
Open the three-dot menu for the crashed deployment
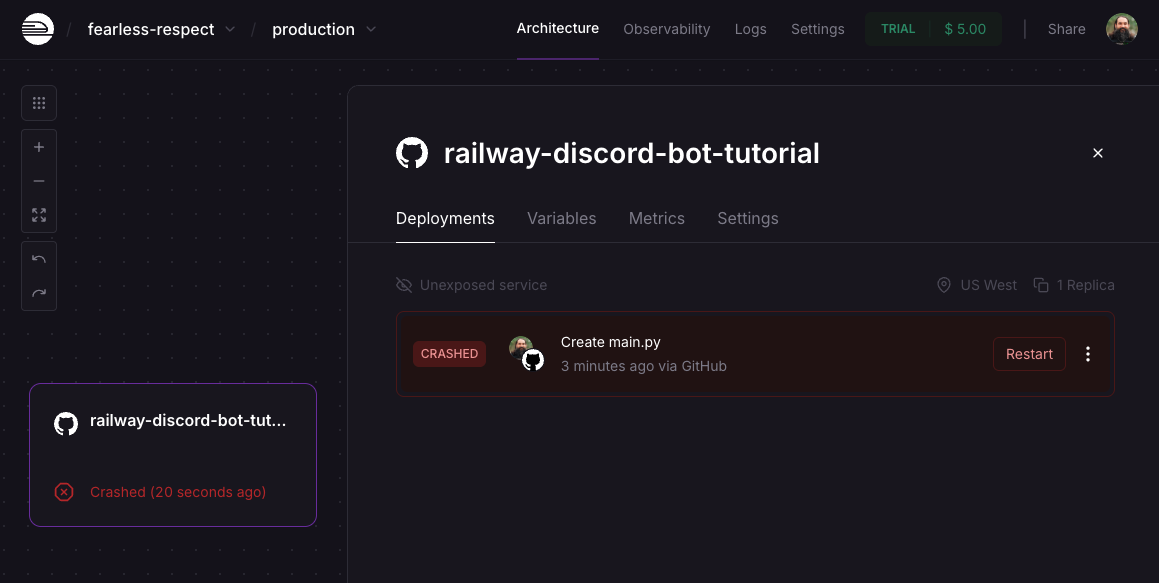(1088, 354)
